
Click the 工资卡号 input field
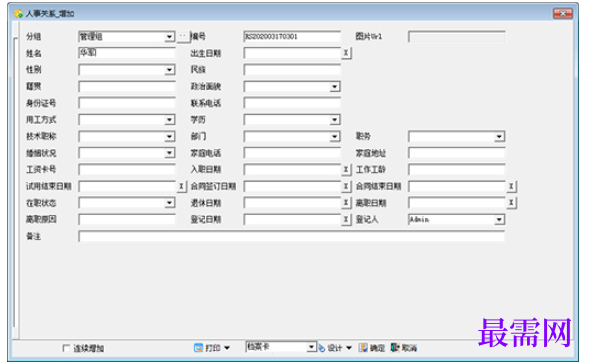tap(127, 169)
